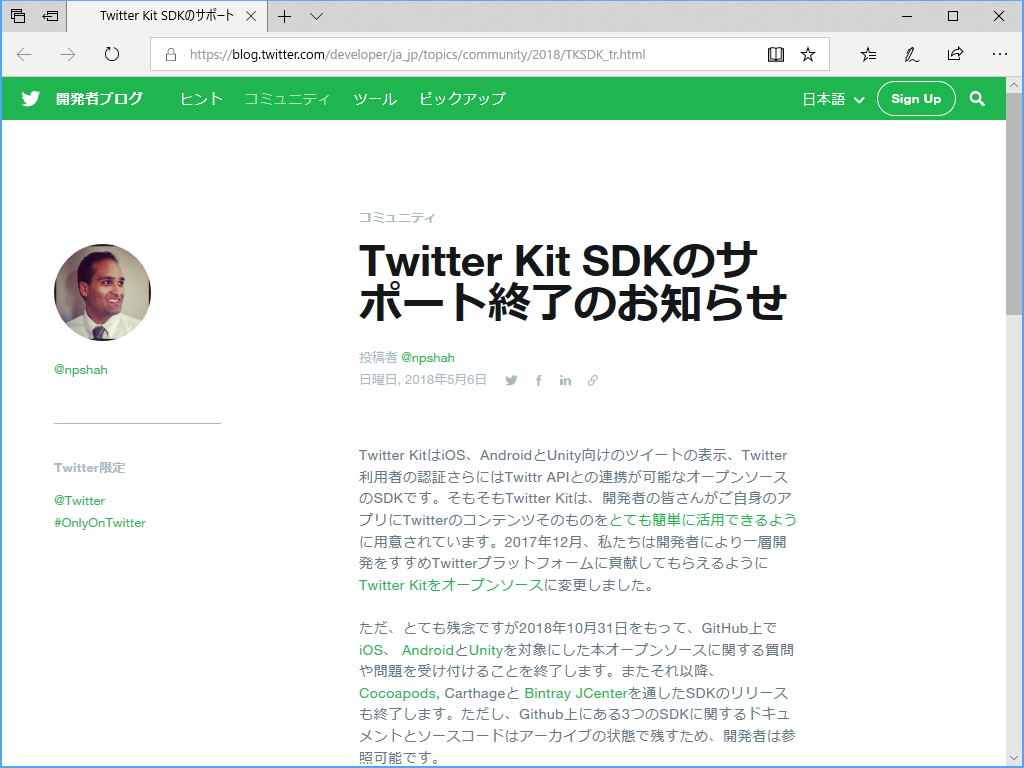Click the Sign Up button
Screen dimensions: 1024x768
tap(916, 99)
